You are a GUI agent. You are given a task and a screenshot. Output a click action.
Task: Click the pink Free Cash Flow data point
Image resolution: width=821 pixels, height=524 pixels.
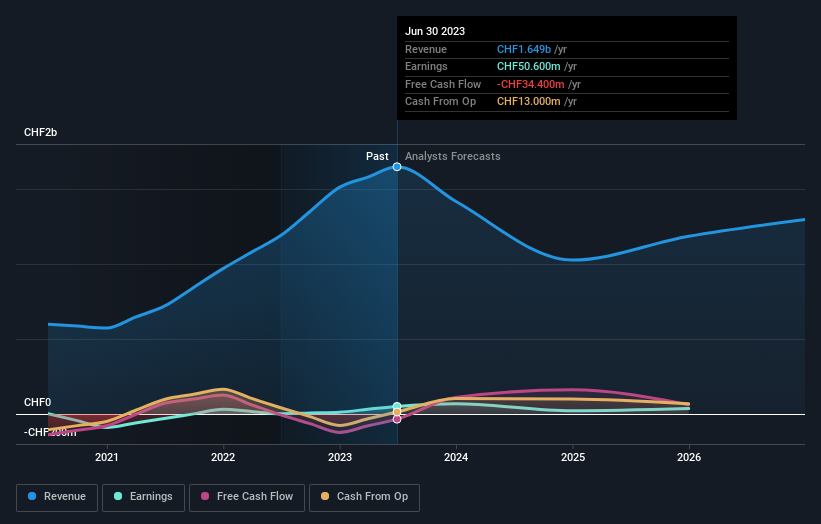(397, 419)
